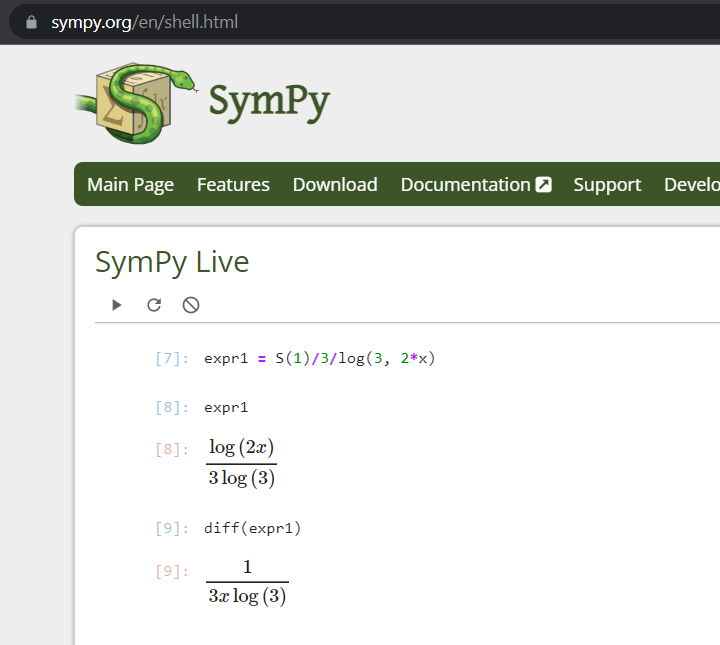Hit the interrupt kernel stop icon
Viewport: 720px width, 645px height.
[x=191, y=305]
